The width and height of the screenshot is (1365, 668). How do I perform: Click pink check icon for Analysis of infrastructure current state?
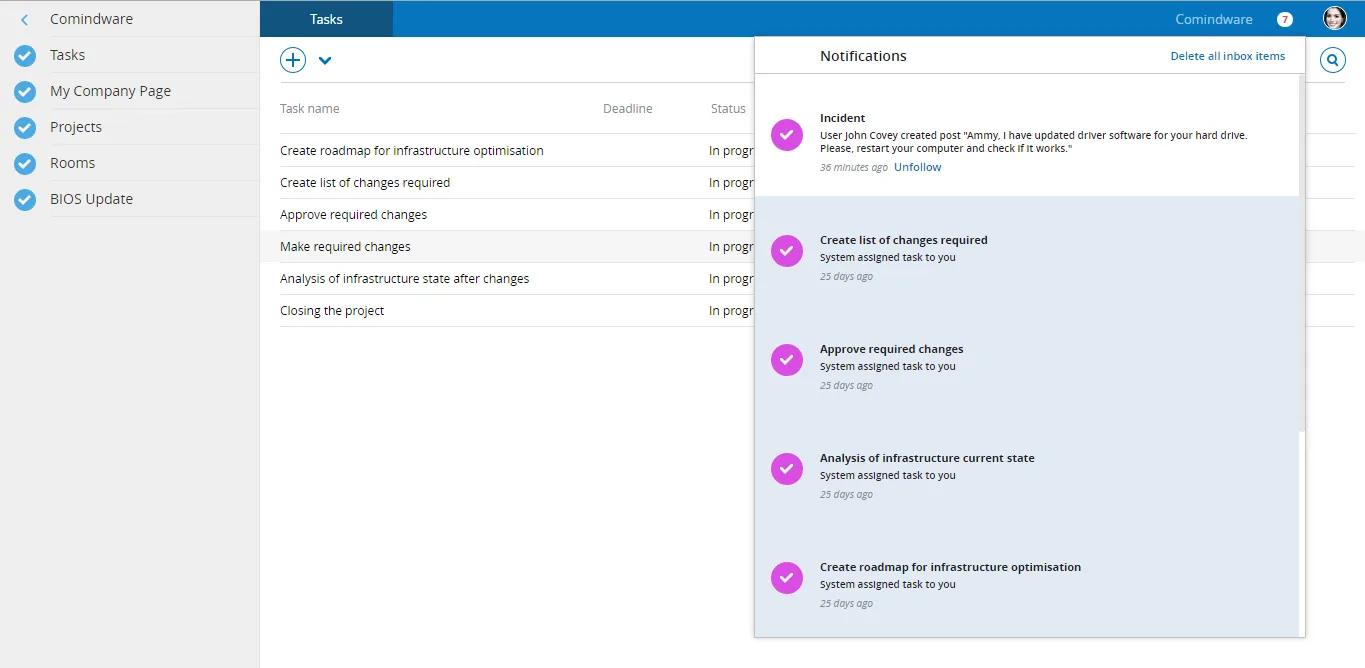pos(787,469)
